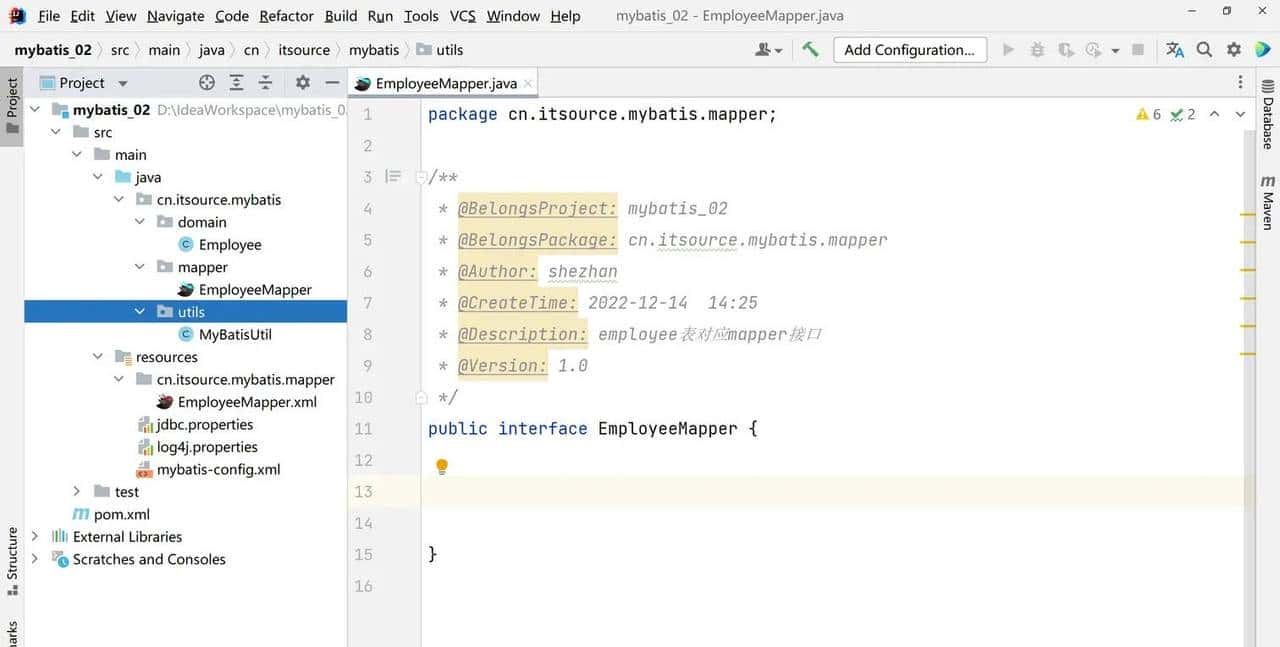Click the locate opened file target icon
The width and height of the screenshot is (1280, 647).
(x=207, y=83)
